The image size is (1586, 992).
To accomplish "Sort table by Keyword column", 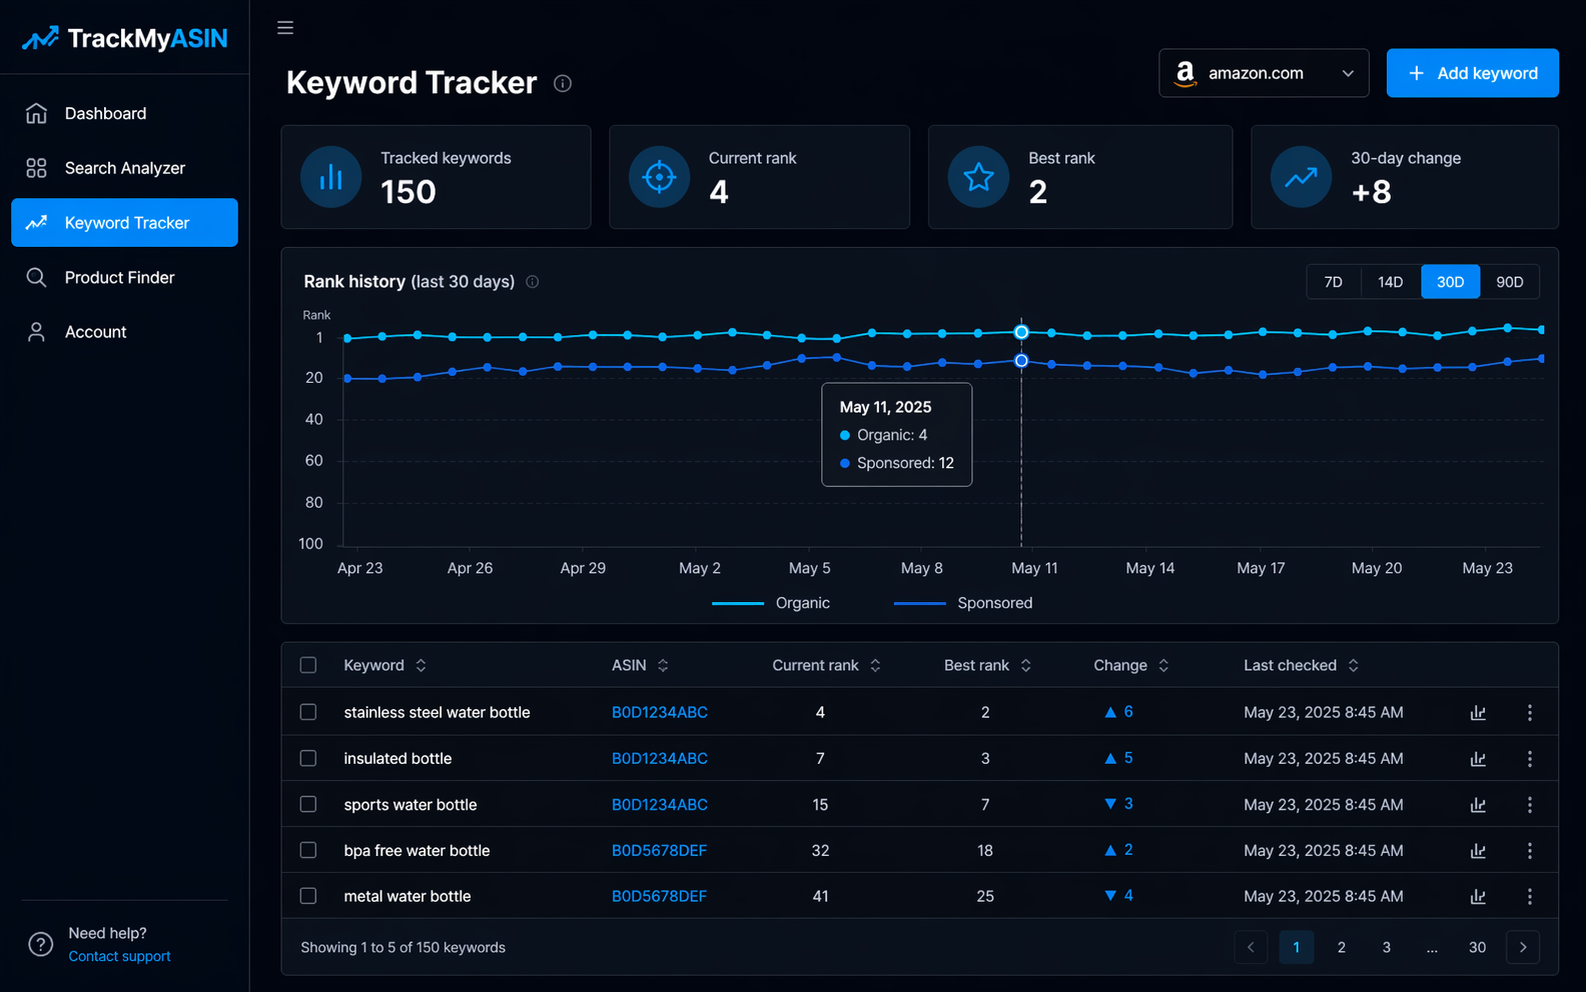I will (x=384, y=665).
